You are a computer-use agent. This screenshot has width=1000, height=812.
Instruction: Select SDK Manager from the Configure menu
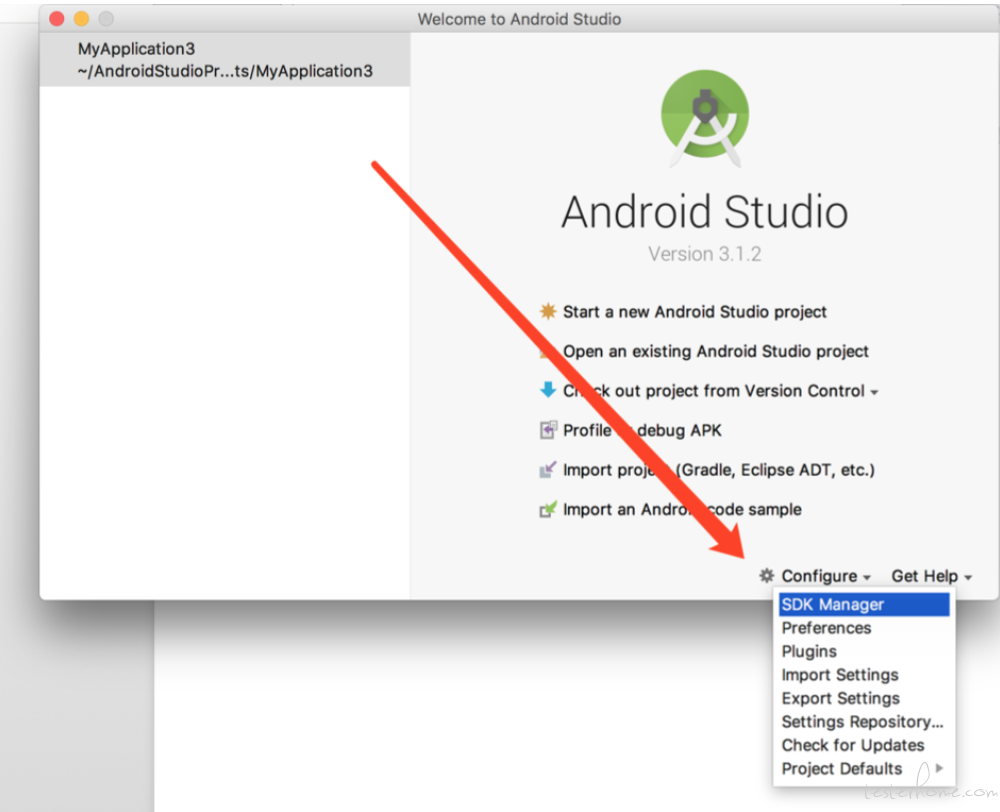click(864, 604)
